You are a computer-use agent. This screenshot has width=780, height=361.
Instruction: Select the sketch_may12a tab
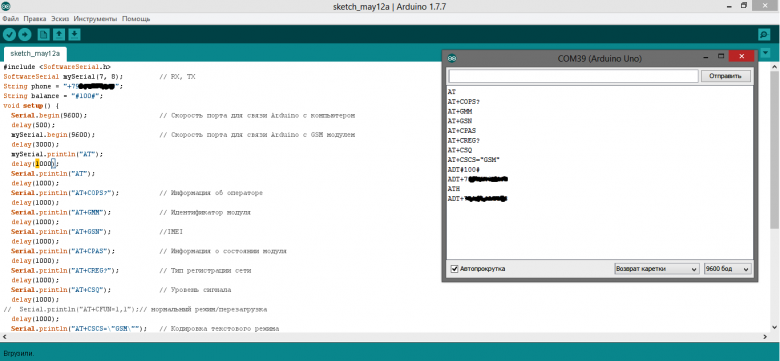[x=35, y=54]
